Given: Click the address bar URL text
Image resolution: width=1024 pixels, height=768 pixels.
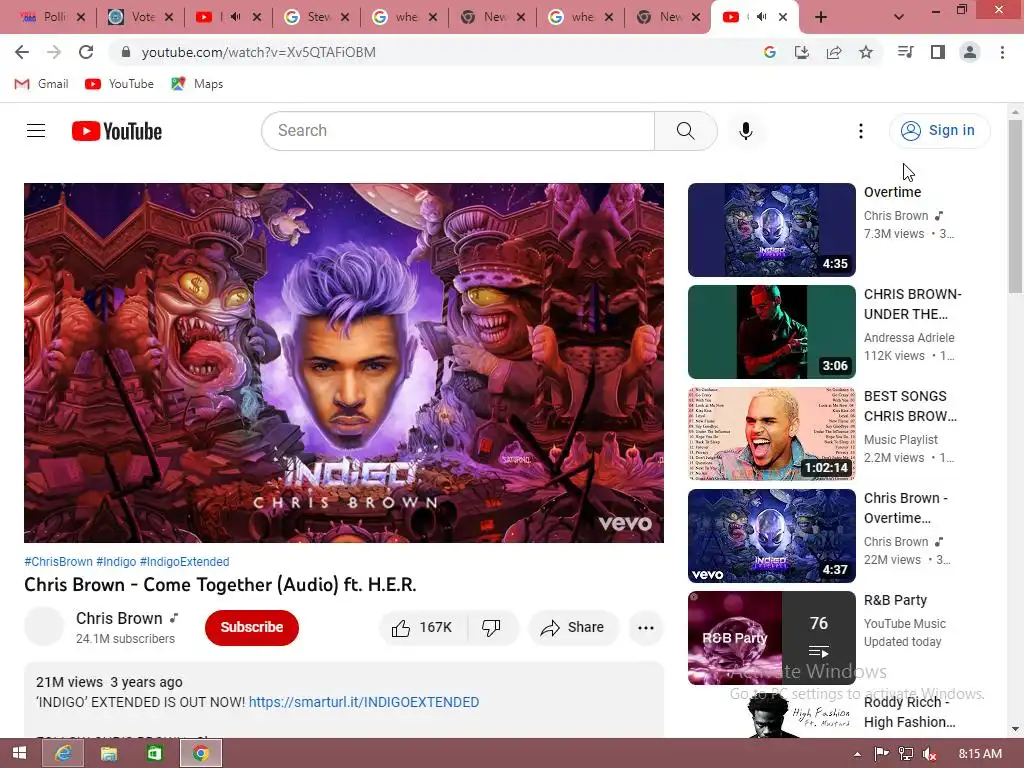Looking at the screenshot, I should 259,52.
